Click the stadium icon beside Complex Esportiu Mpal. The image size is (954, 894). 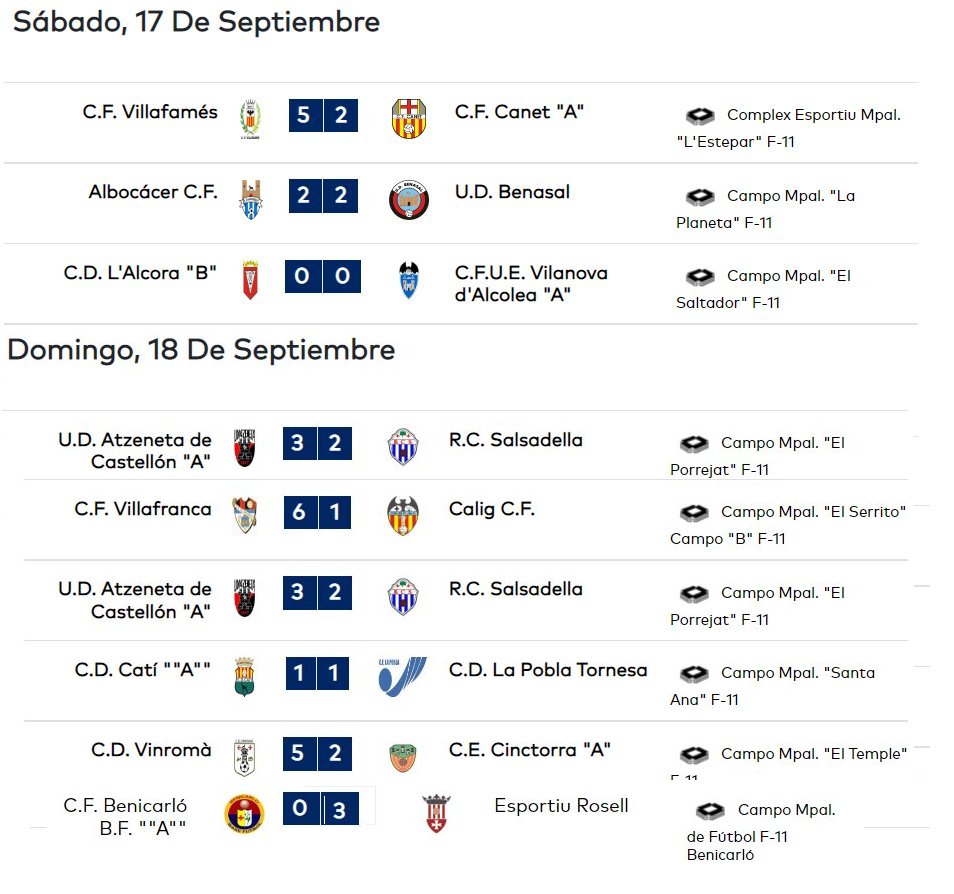coord(700,115)
